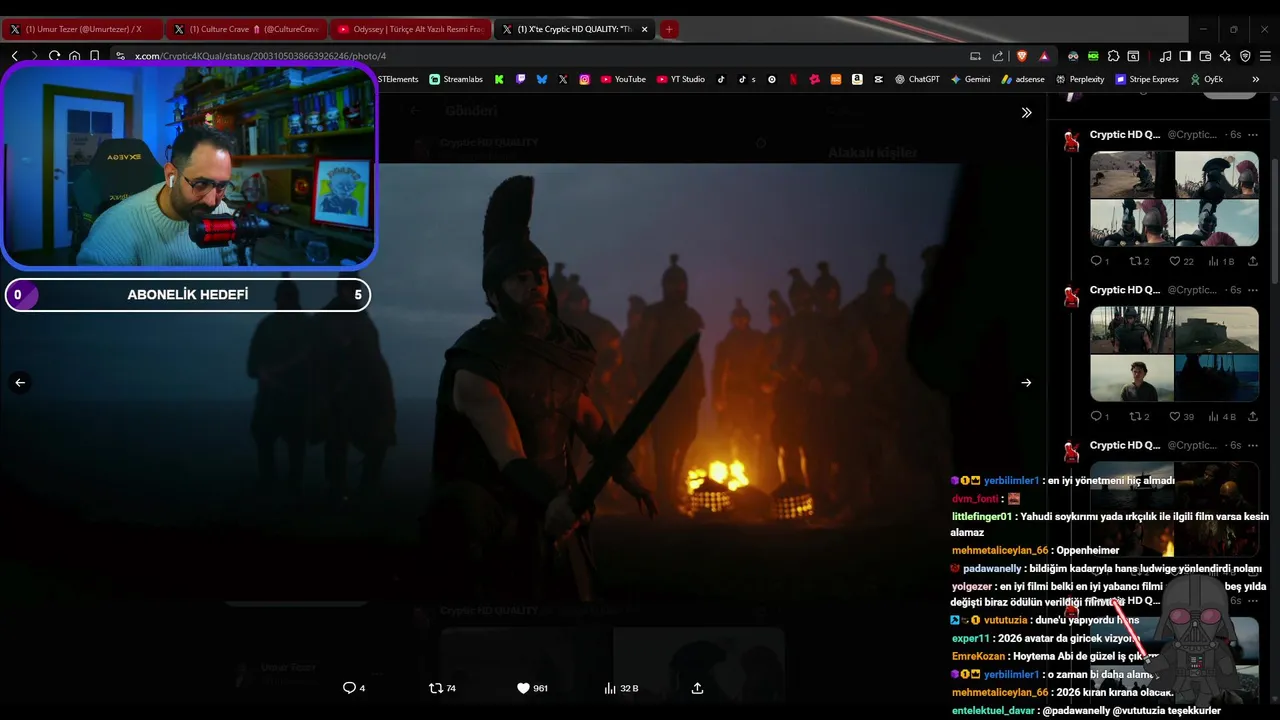The height and width of the screenshot is (720, 1280).
Task: Open castle and ships image grid in second reply
Action: (x=1174, y=353)
